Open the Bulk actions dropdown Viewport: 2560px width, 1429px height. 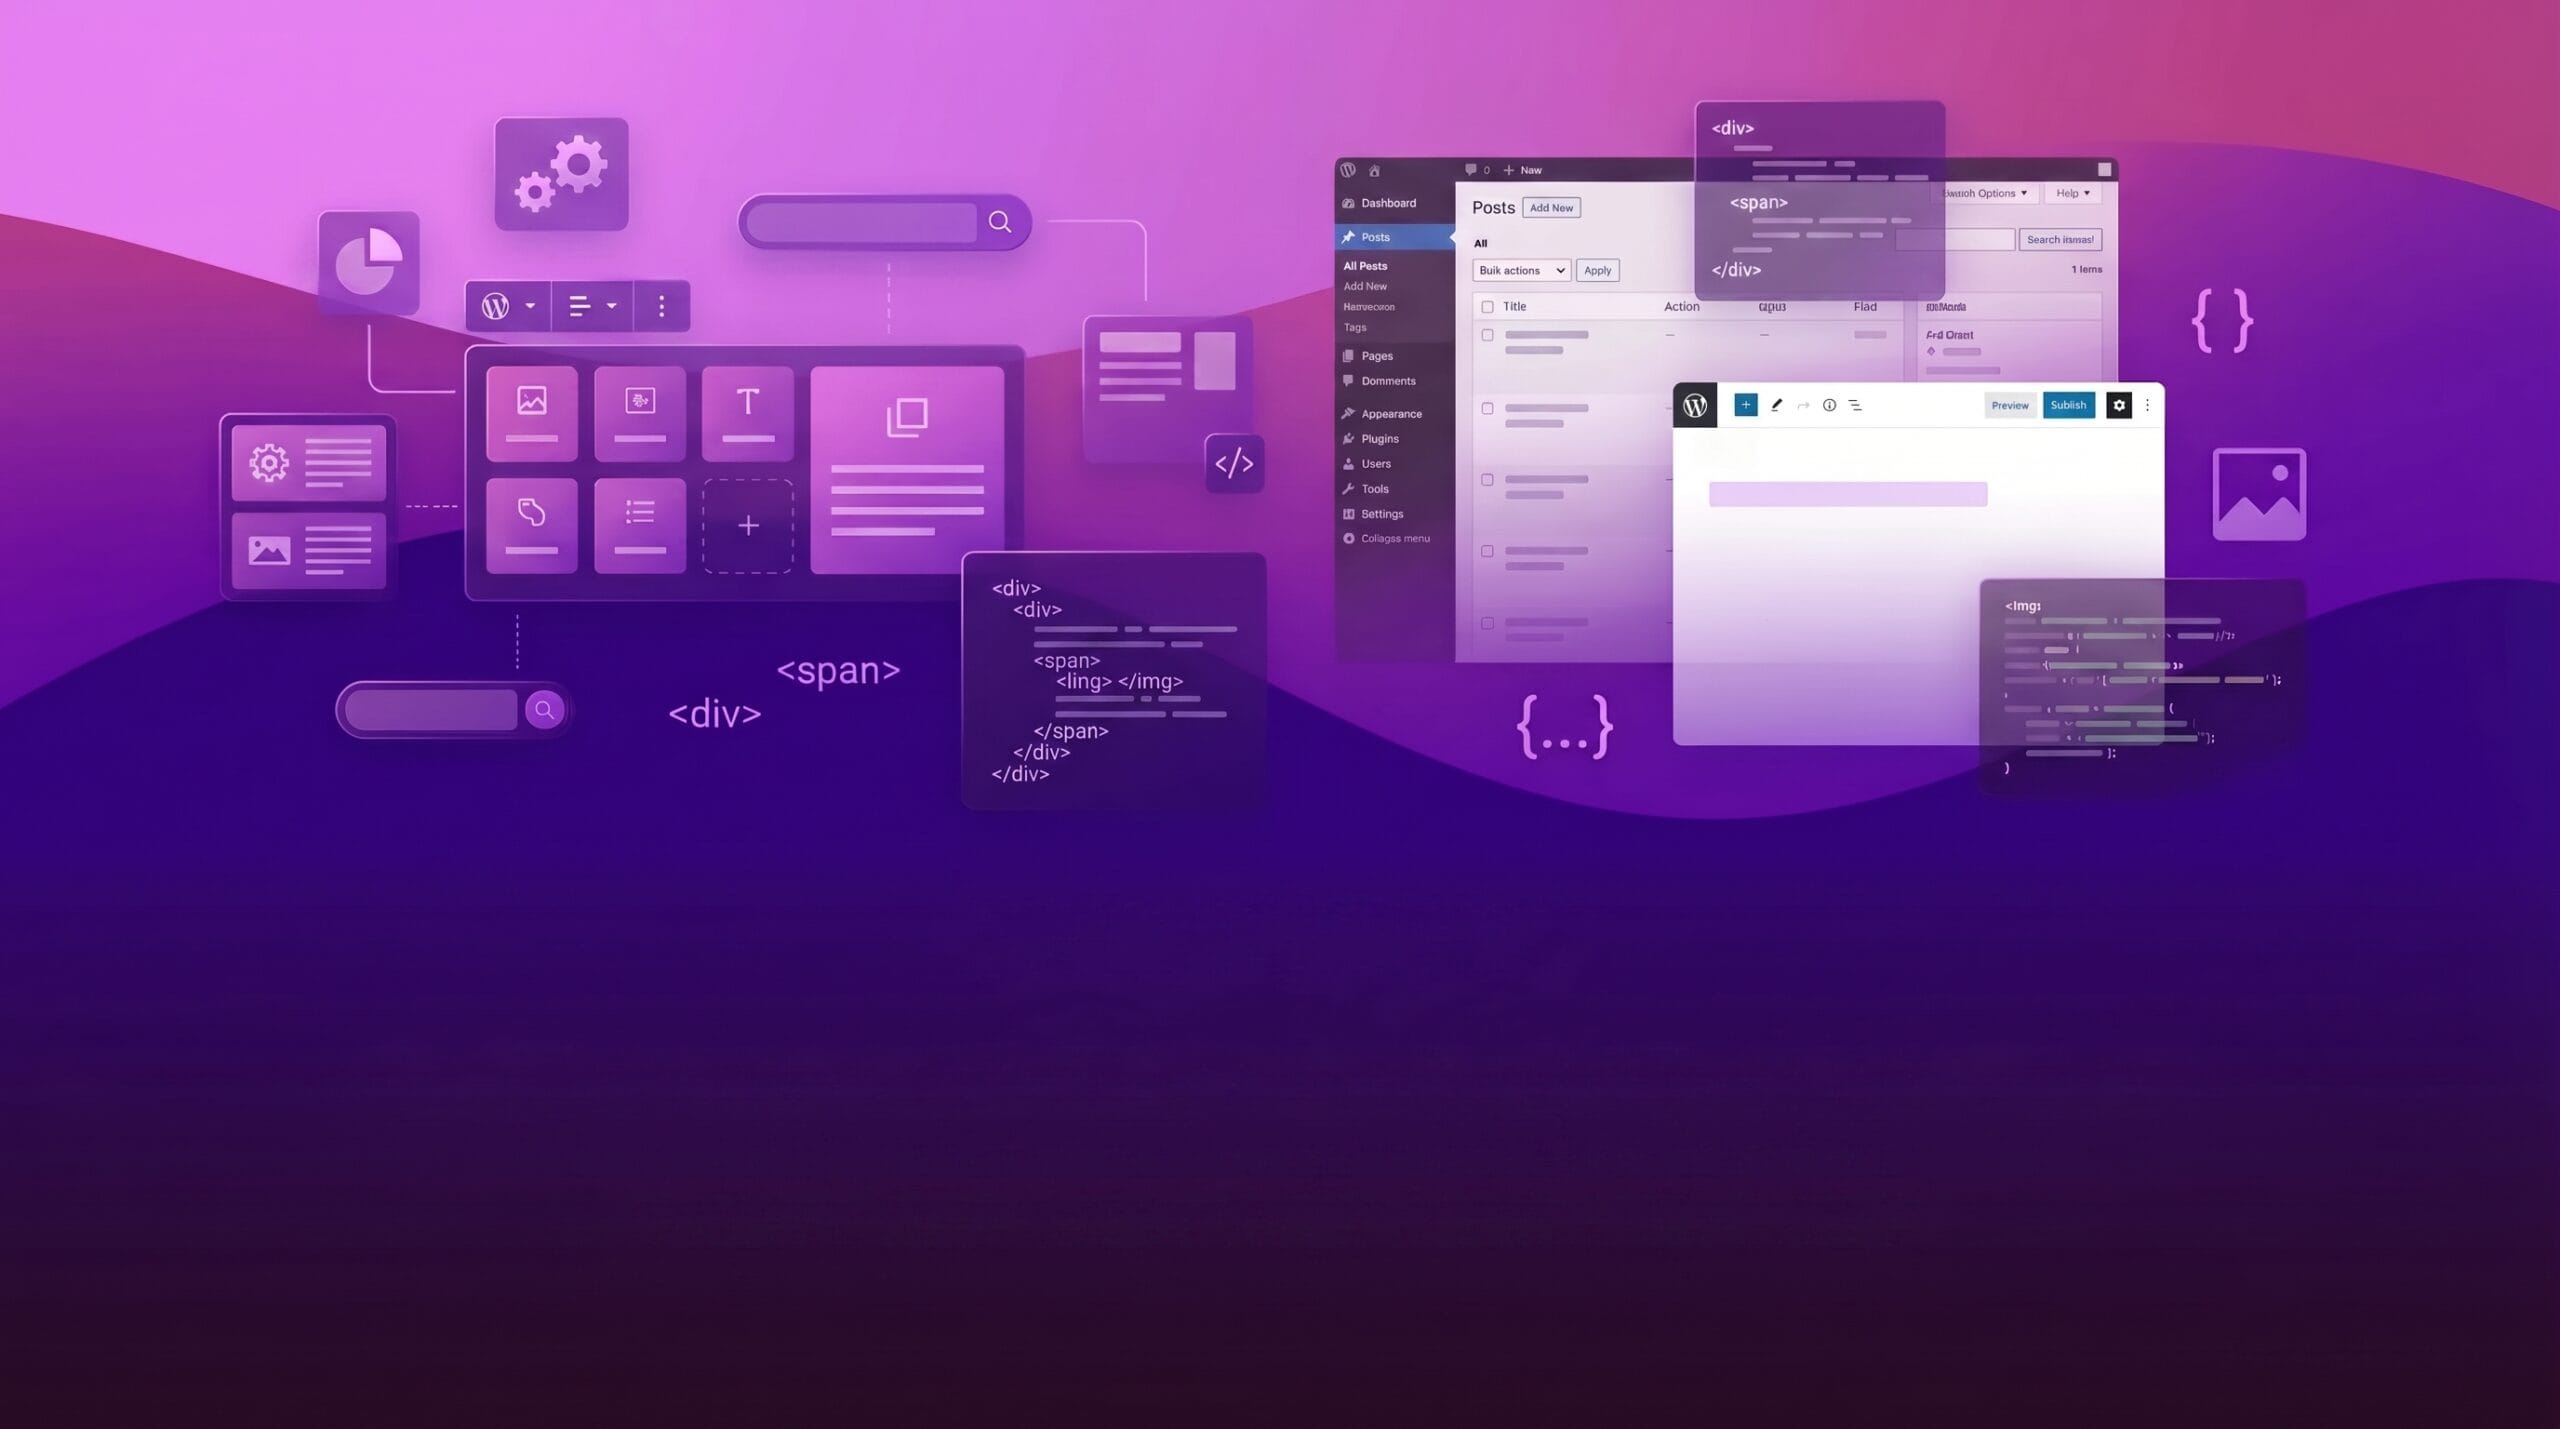pyautogui.click(x=1521, y=270)
